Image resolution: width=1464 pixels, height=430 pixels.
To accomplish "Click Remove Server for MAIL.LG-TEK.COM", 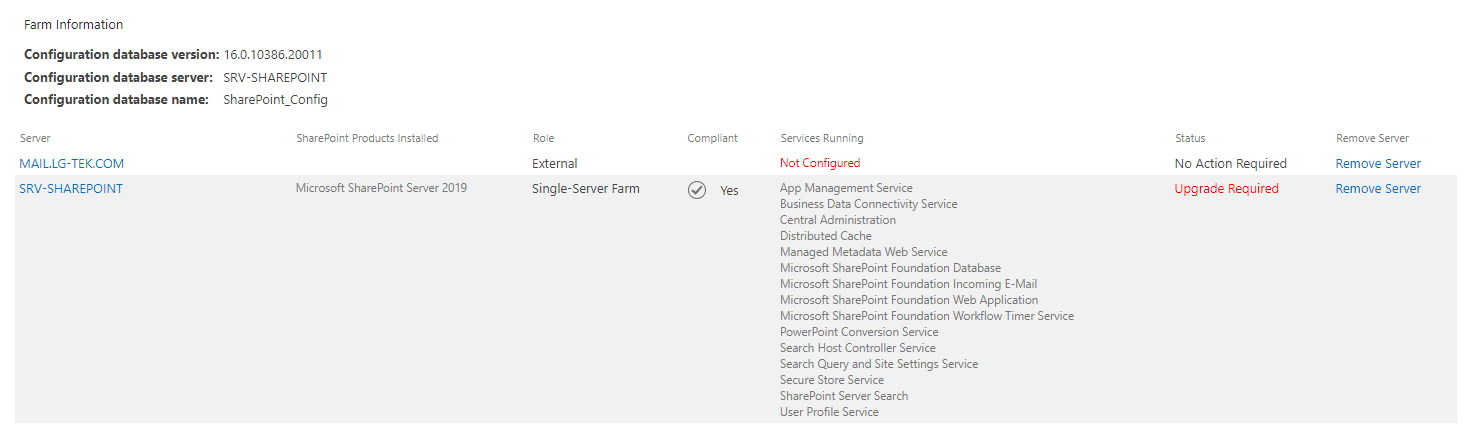I will point(1378,163).
